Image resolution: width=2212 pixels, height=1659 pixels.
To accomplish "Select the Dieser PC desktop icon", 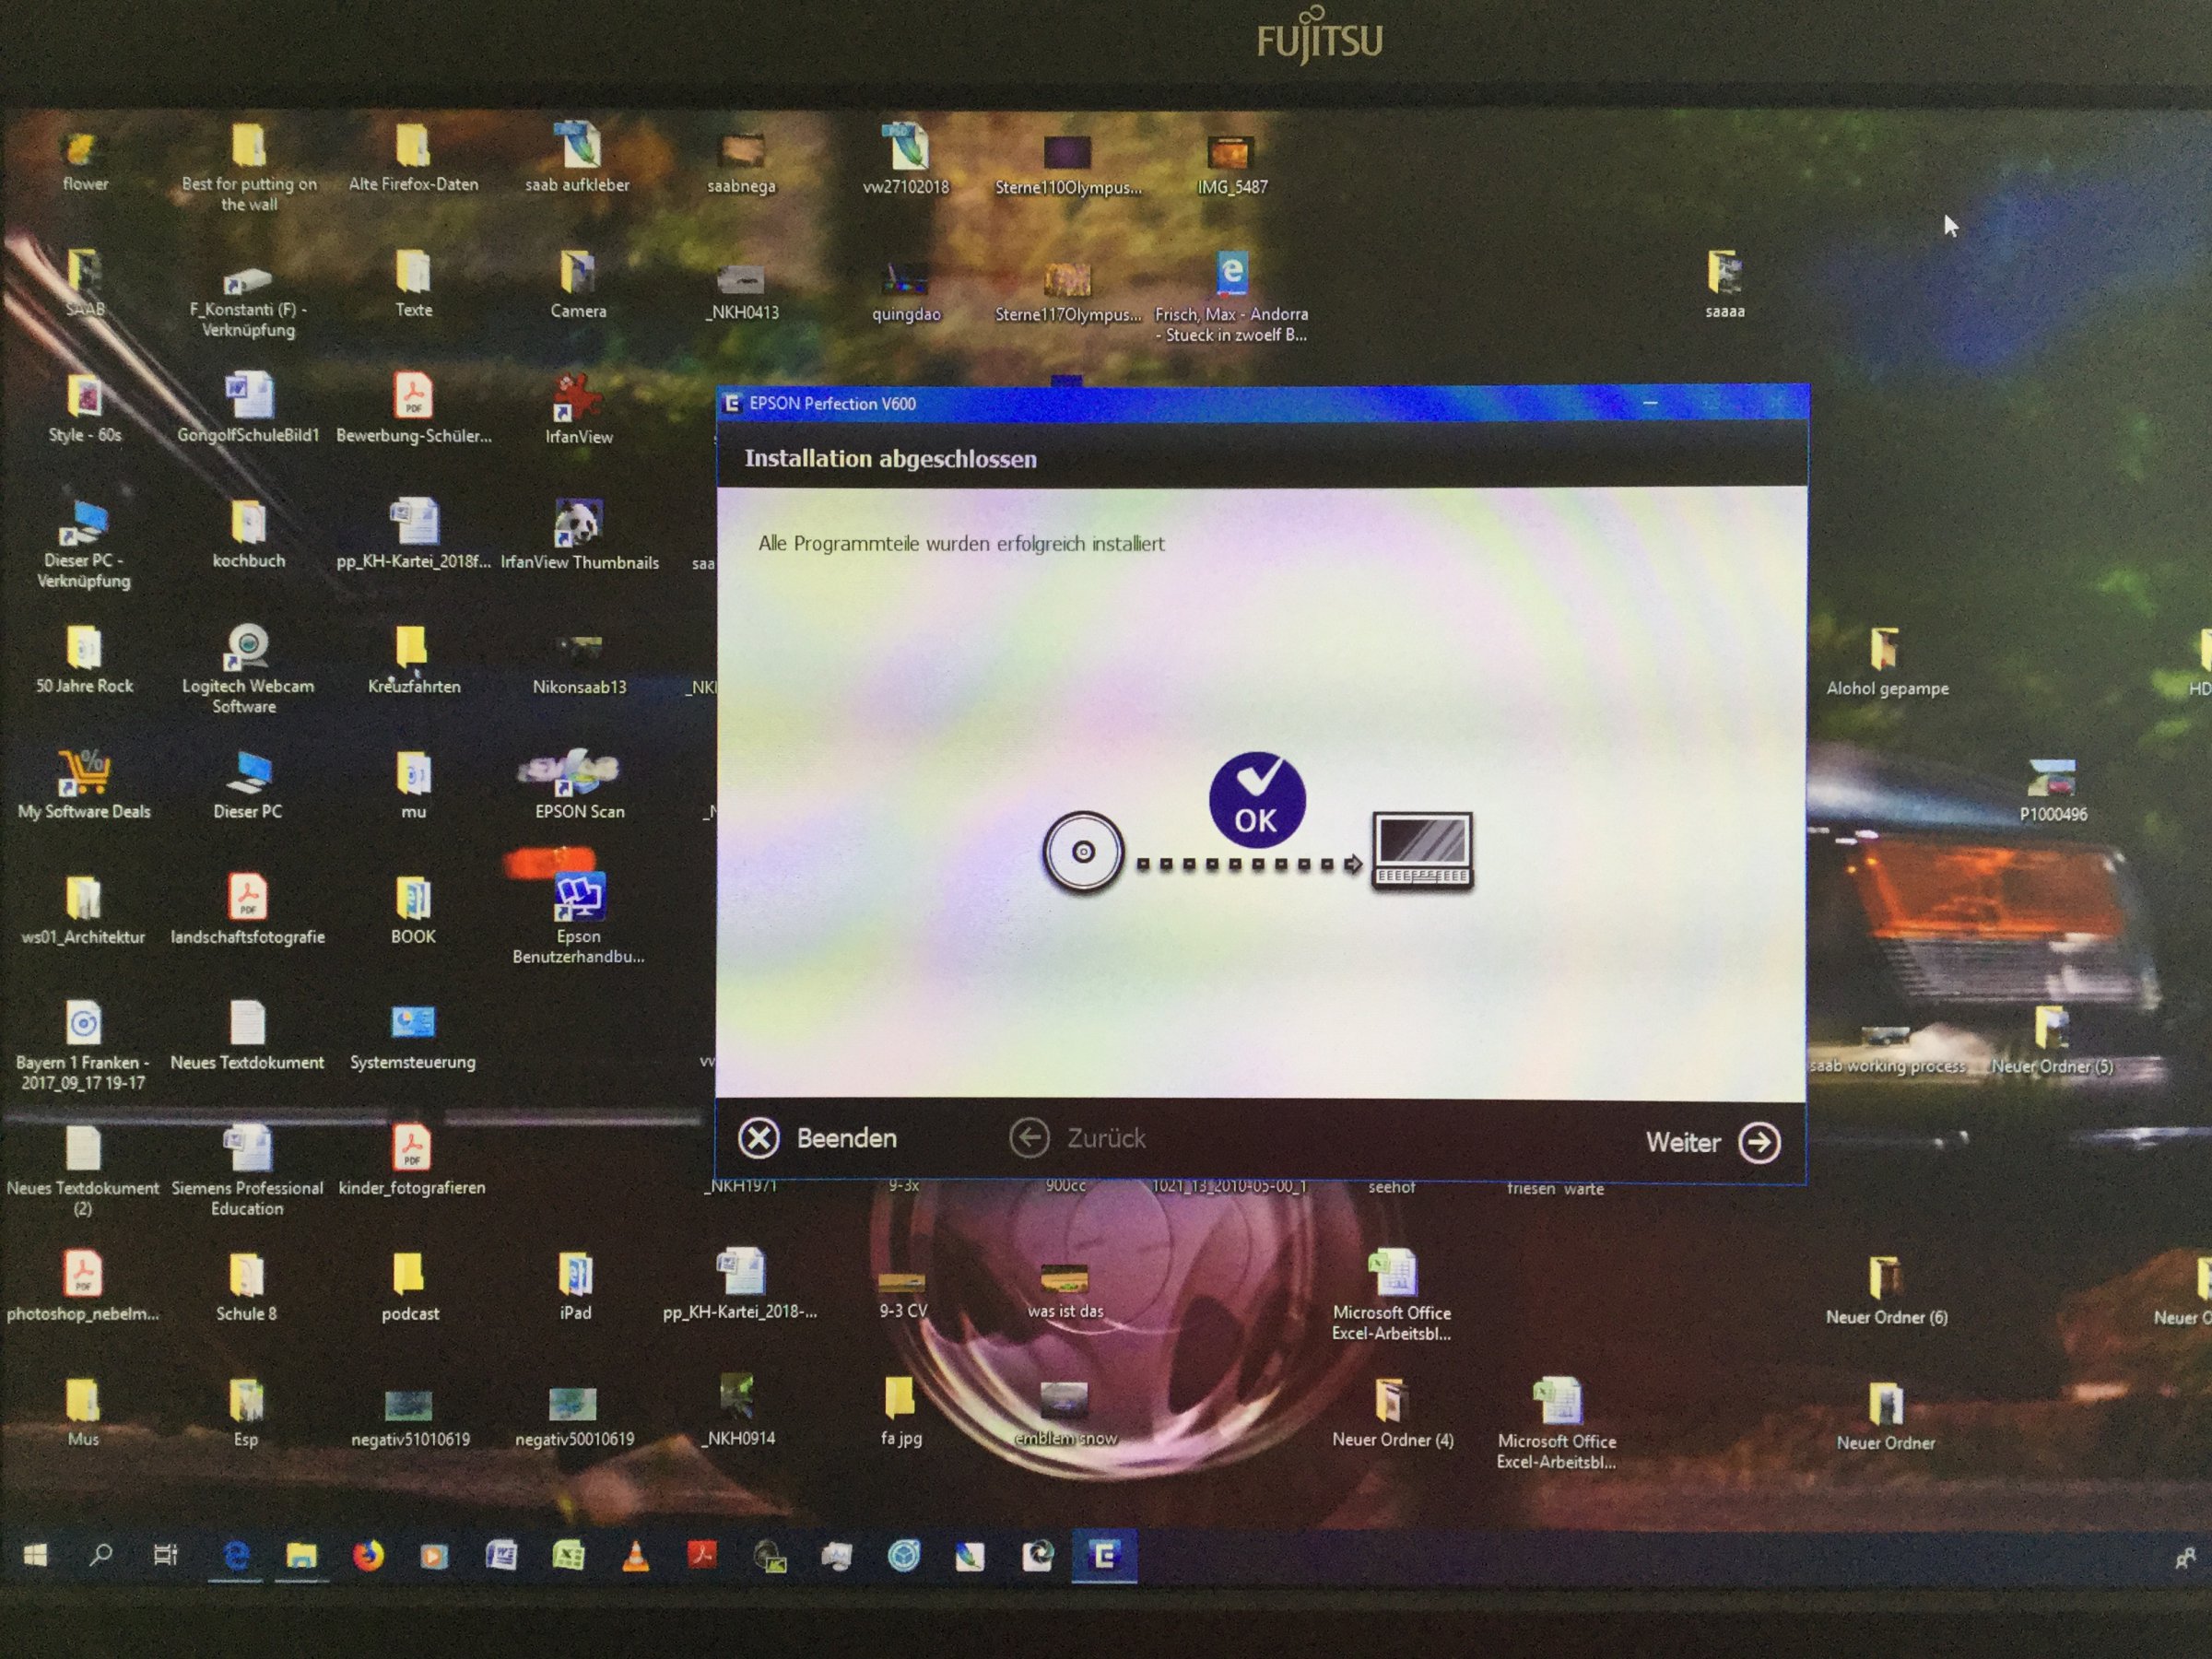I will click(247, 785).
